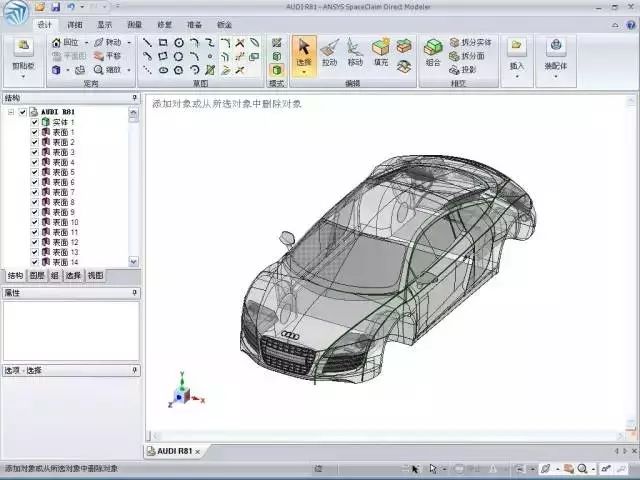Uncheck the 实体 1 checkbox

click(35, 122)
